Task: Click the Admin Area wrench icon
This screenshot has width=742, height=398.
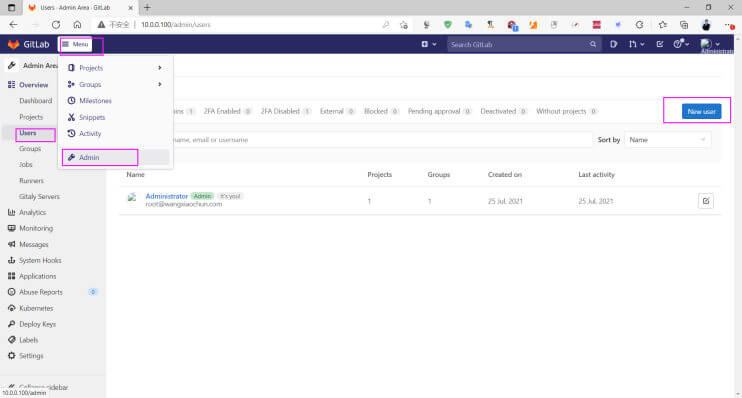Action: click(x=12, y=65)
